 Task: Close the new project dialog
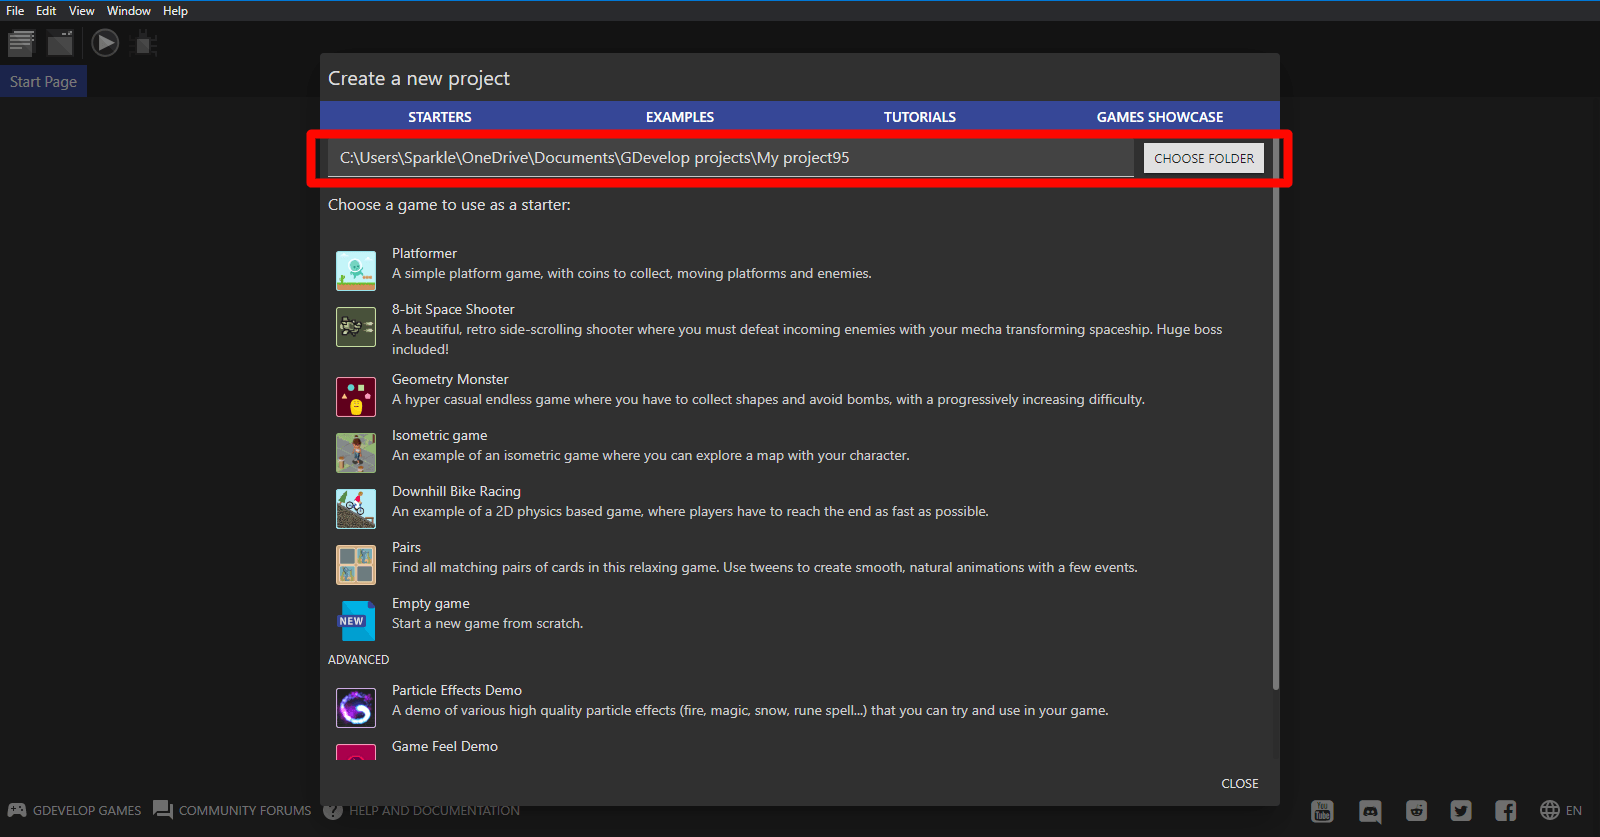1240,784
